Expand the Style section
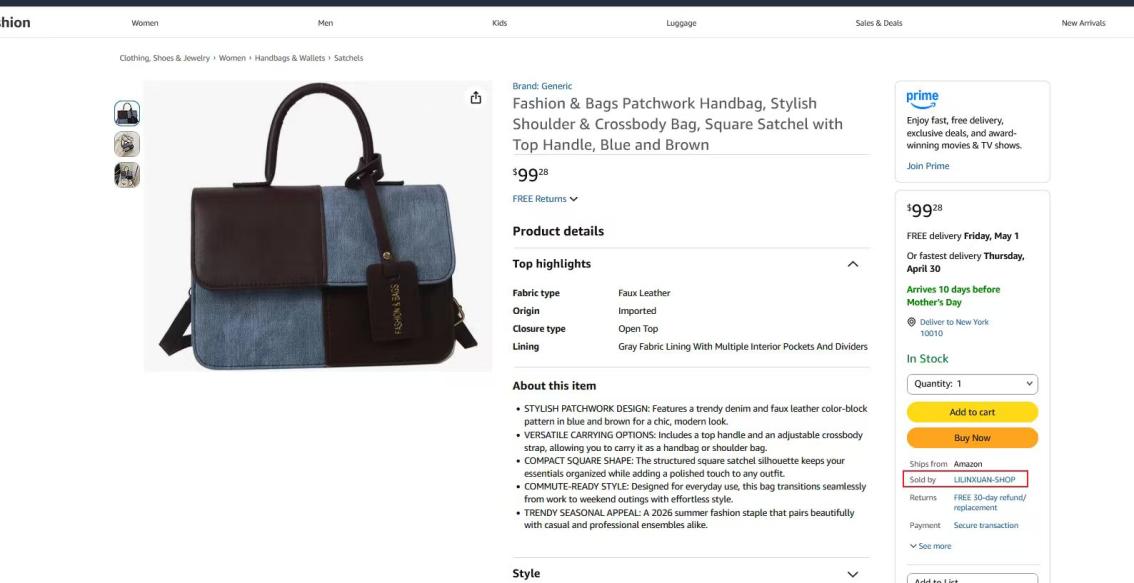 pyautogui.click(x=853, y=574)
